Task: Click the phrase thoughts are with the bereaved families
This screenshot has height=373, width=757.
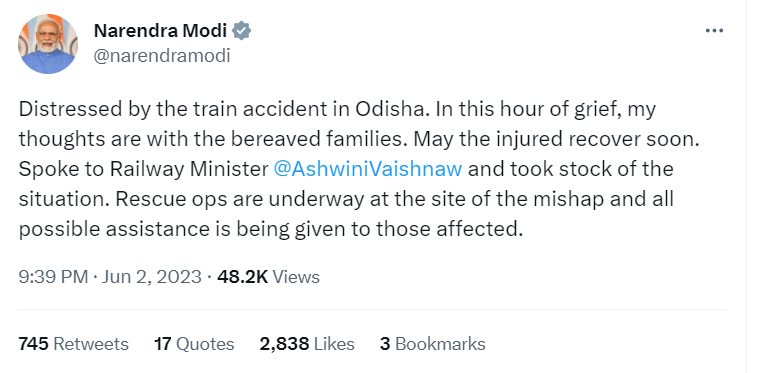Action: [x=214, y=139]
